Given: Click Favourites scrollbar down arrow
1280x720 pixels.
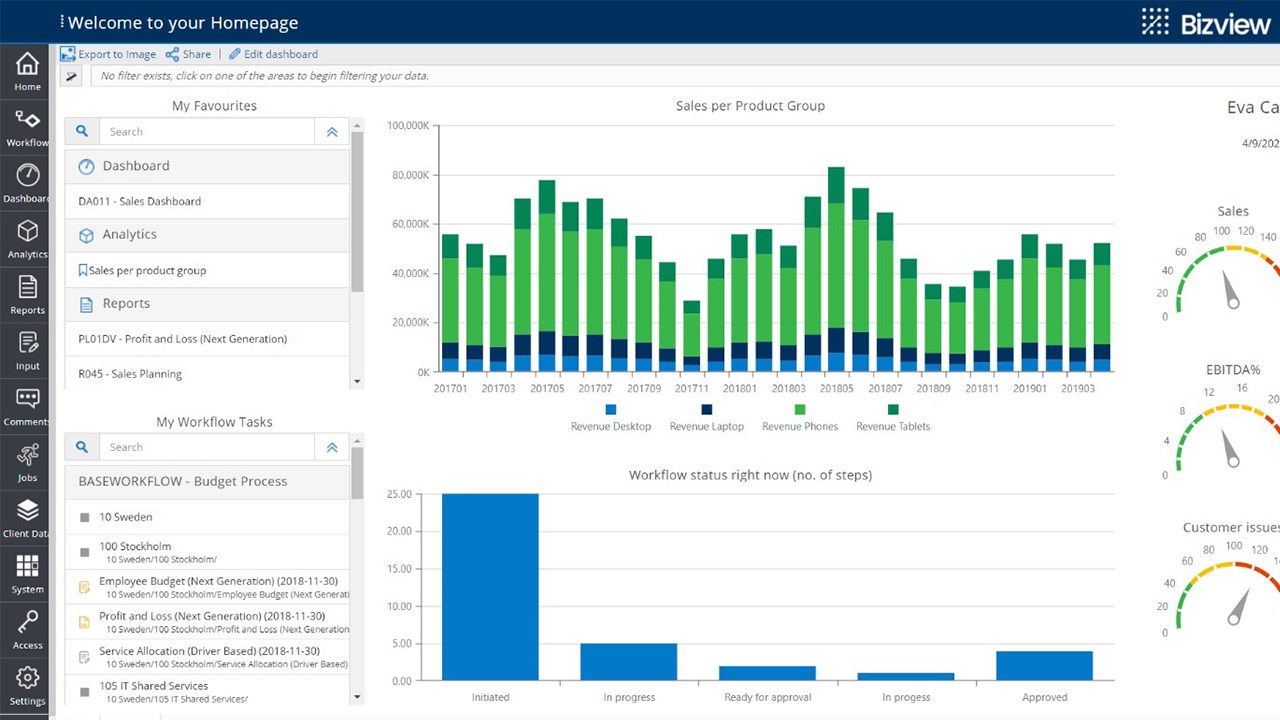Looking at the screenshot, I should (x=357, y=382).
